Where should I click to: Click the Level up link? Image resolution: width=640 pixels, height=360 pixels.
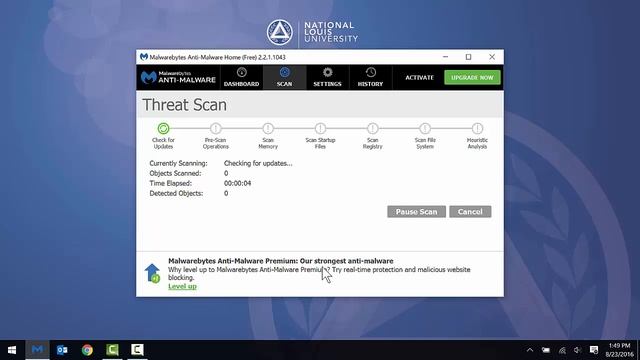(x=182, y=286)
